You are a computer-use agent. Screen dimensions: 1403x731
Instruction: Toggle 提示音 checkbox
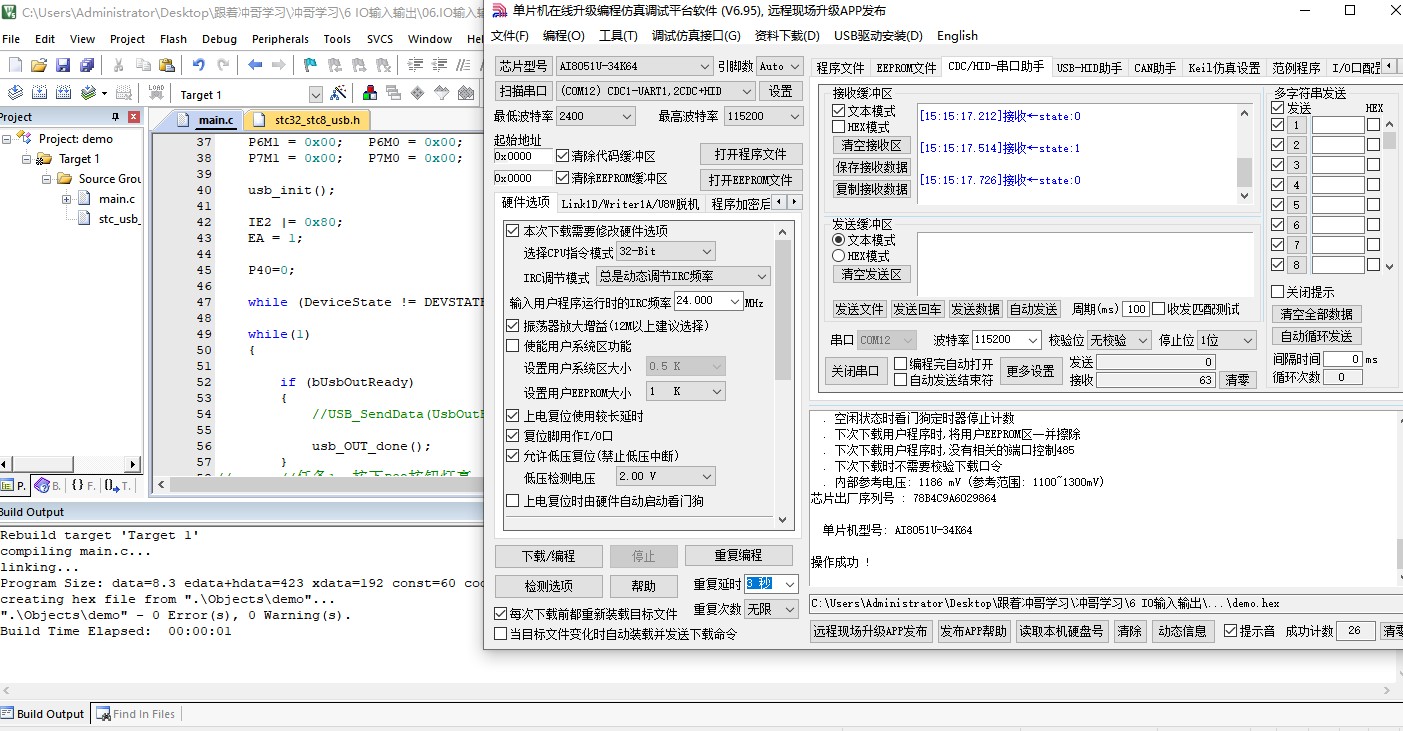click(1230, 631)
